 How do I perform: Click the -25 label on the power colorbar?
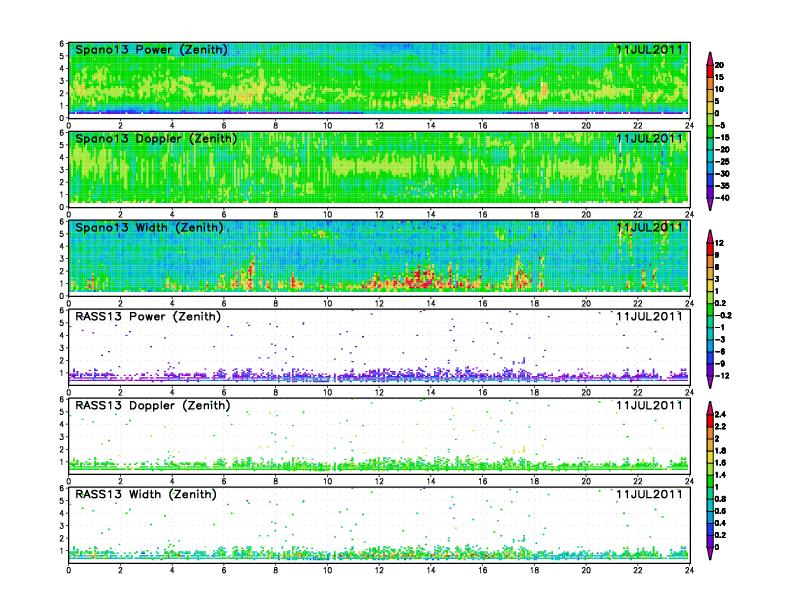(722, 162)
